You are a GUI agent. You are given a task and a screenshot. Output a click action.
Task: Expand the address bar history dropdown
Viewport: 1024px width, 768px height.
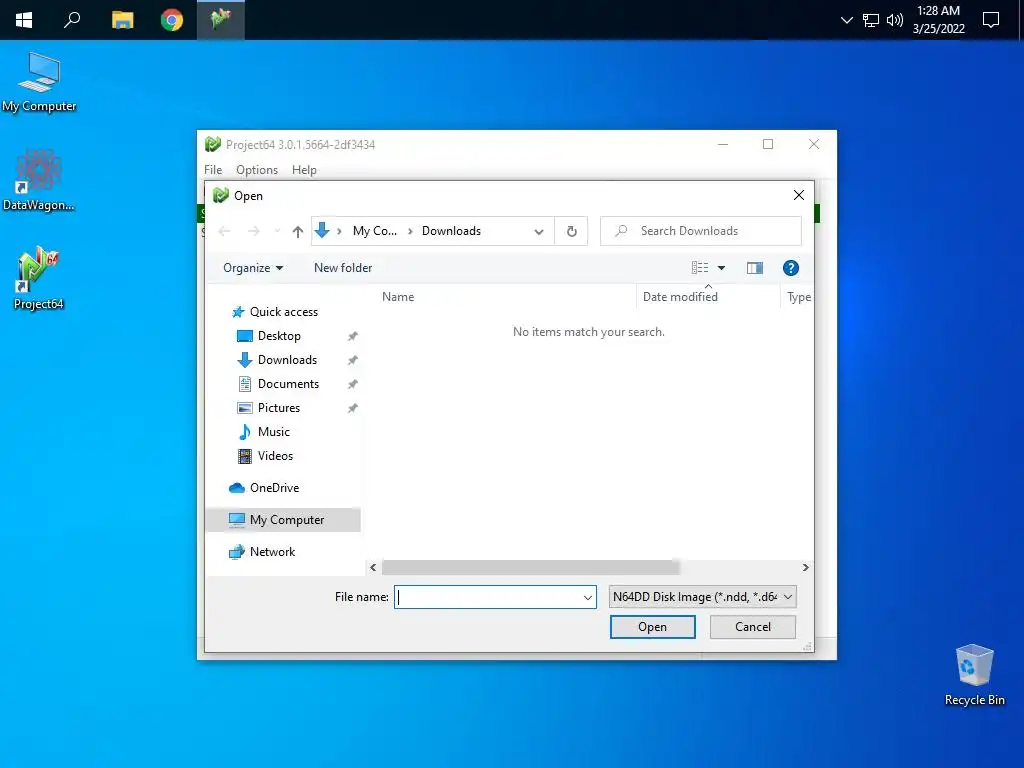(x=539, y=231)
